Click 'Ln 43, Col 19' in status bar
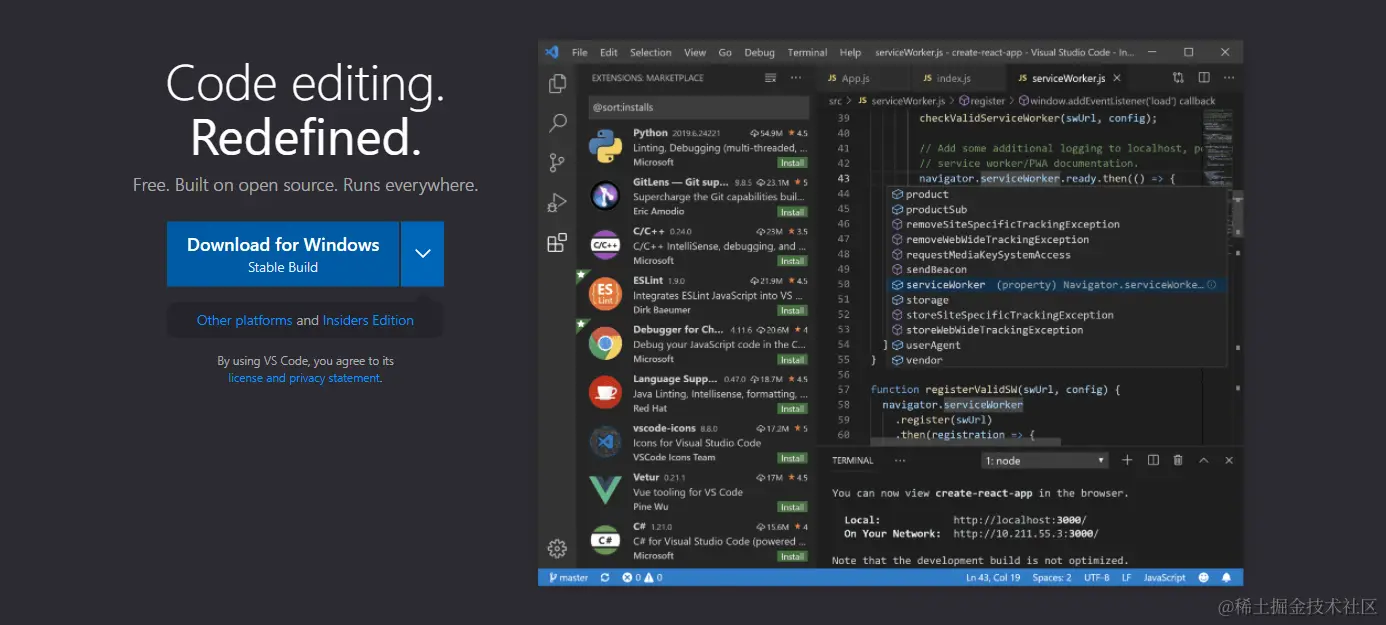 tap(993, 578)
